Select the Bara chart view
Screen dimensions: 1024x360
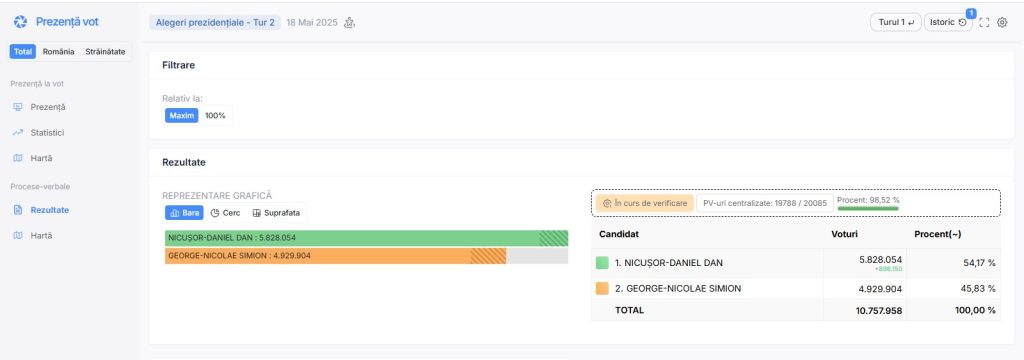click(x=184, y=213)
